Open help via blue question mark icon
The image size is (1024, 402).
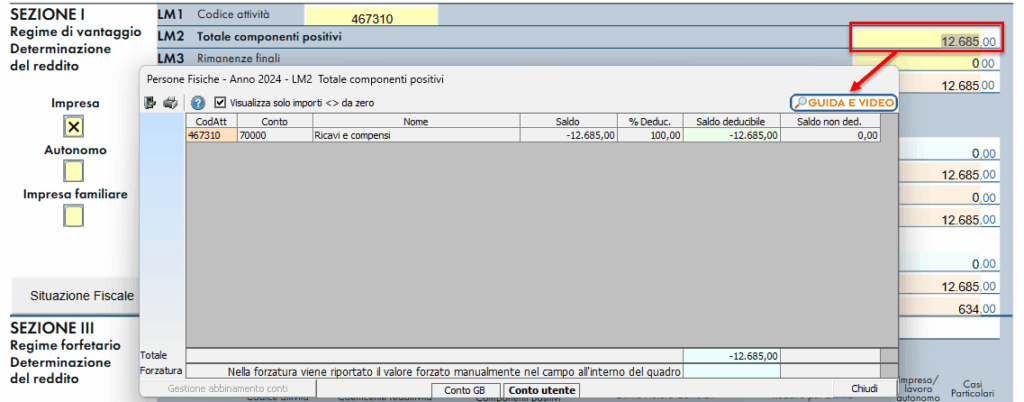(x=198, y=102)
